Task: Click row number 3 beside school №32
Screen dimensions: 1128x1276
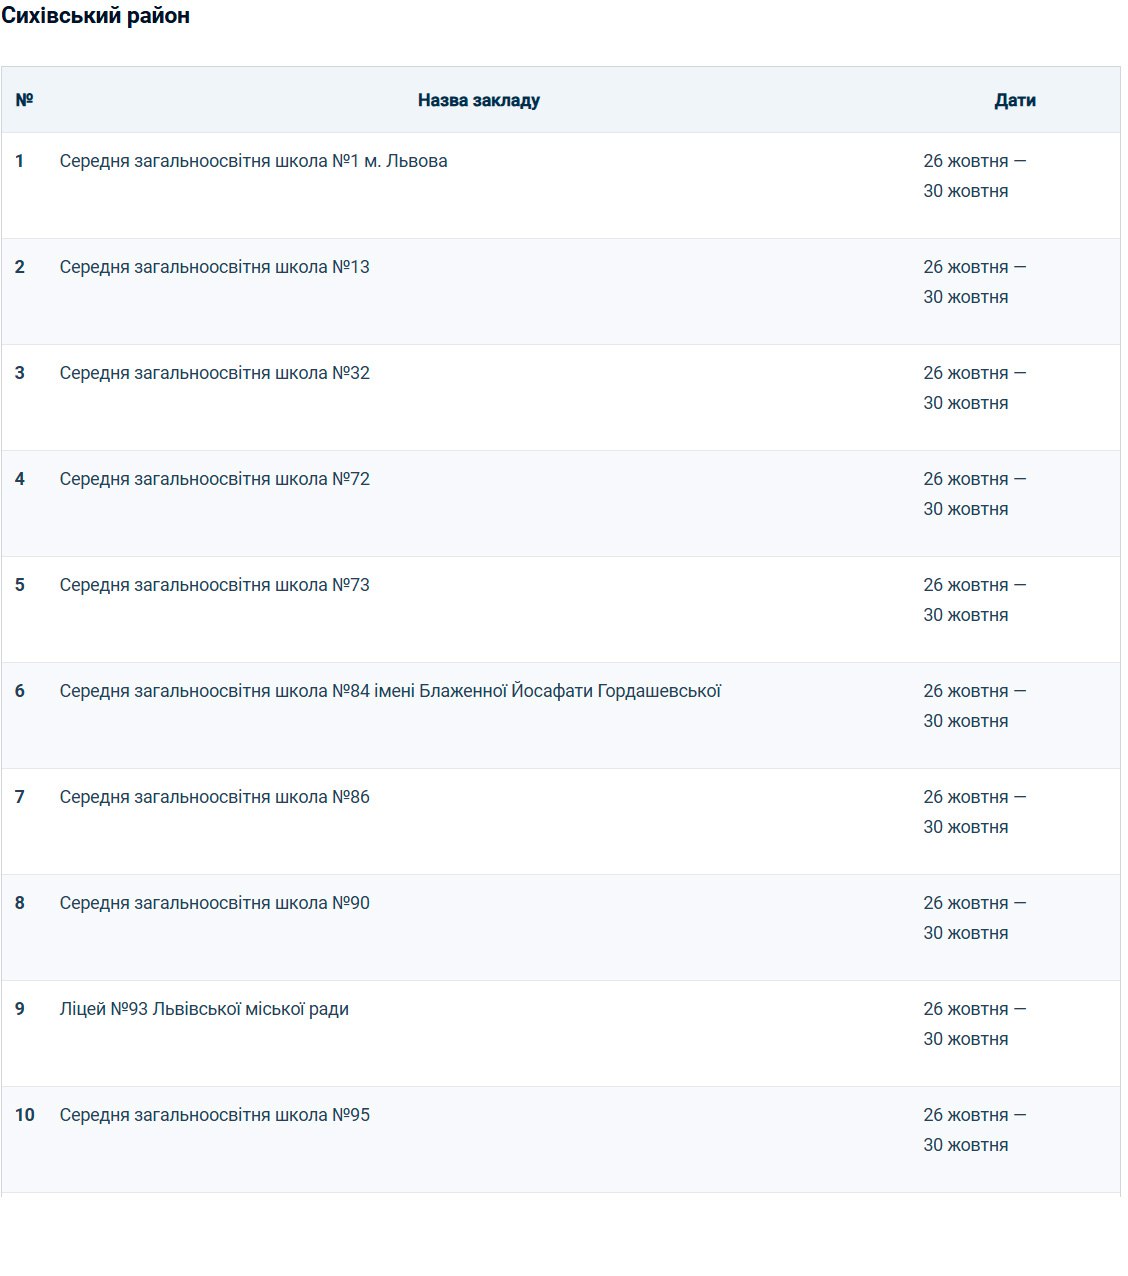Action: (20, 373)
